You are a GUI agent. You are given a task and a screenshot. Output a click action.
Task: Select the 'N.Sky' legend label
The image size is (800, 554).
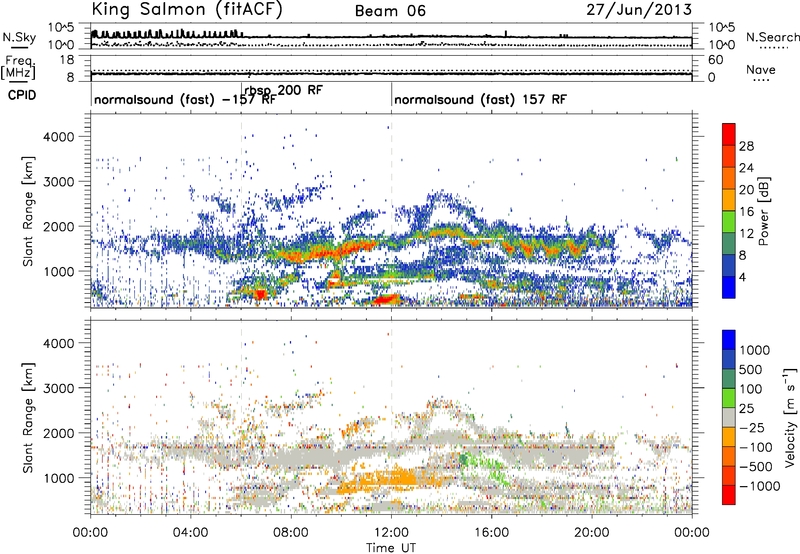[19, 37]
